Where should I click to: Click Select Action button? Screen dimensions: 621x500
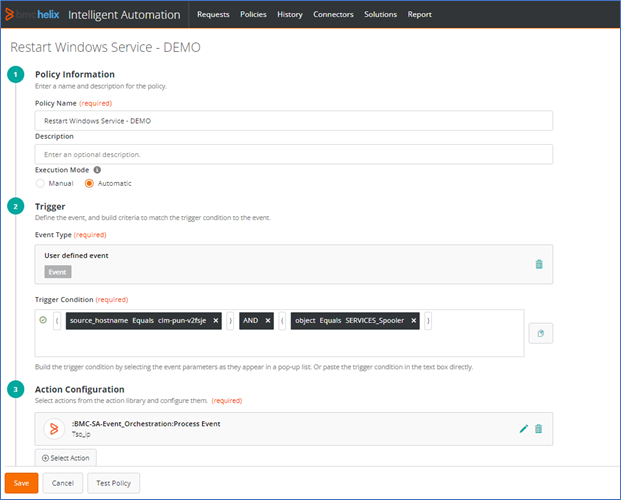pyautogui.click(x=66, y=458)
